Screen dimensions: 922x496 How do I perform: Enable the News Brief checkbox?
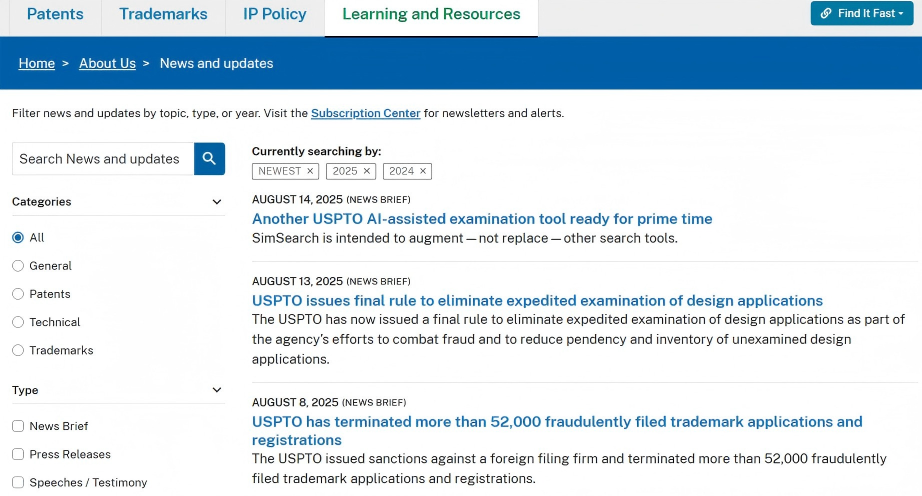click(x=18, y=426)
